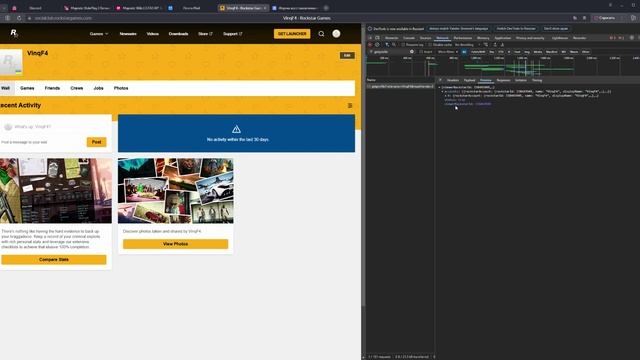This screenshot has height=360, width=640.
Task: Open the Photos profile tab
Action: coord(121,88)
